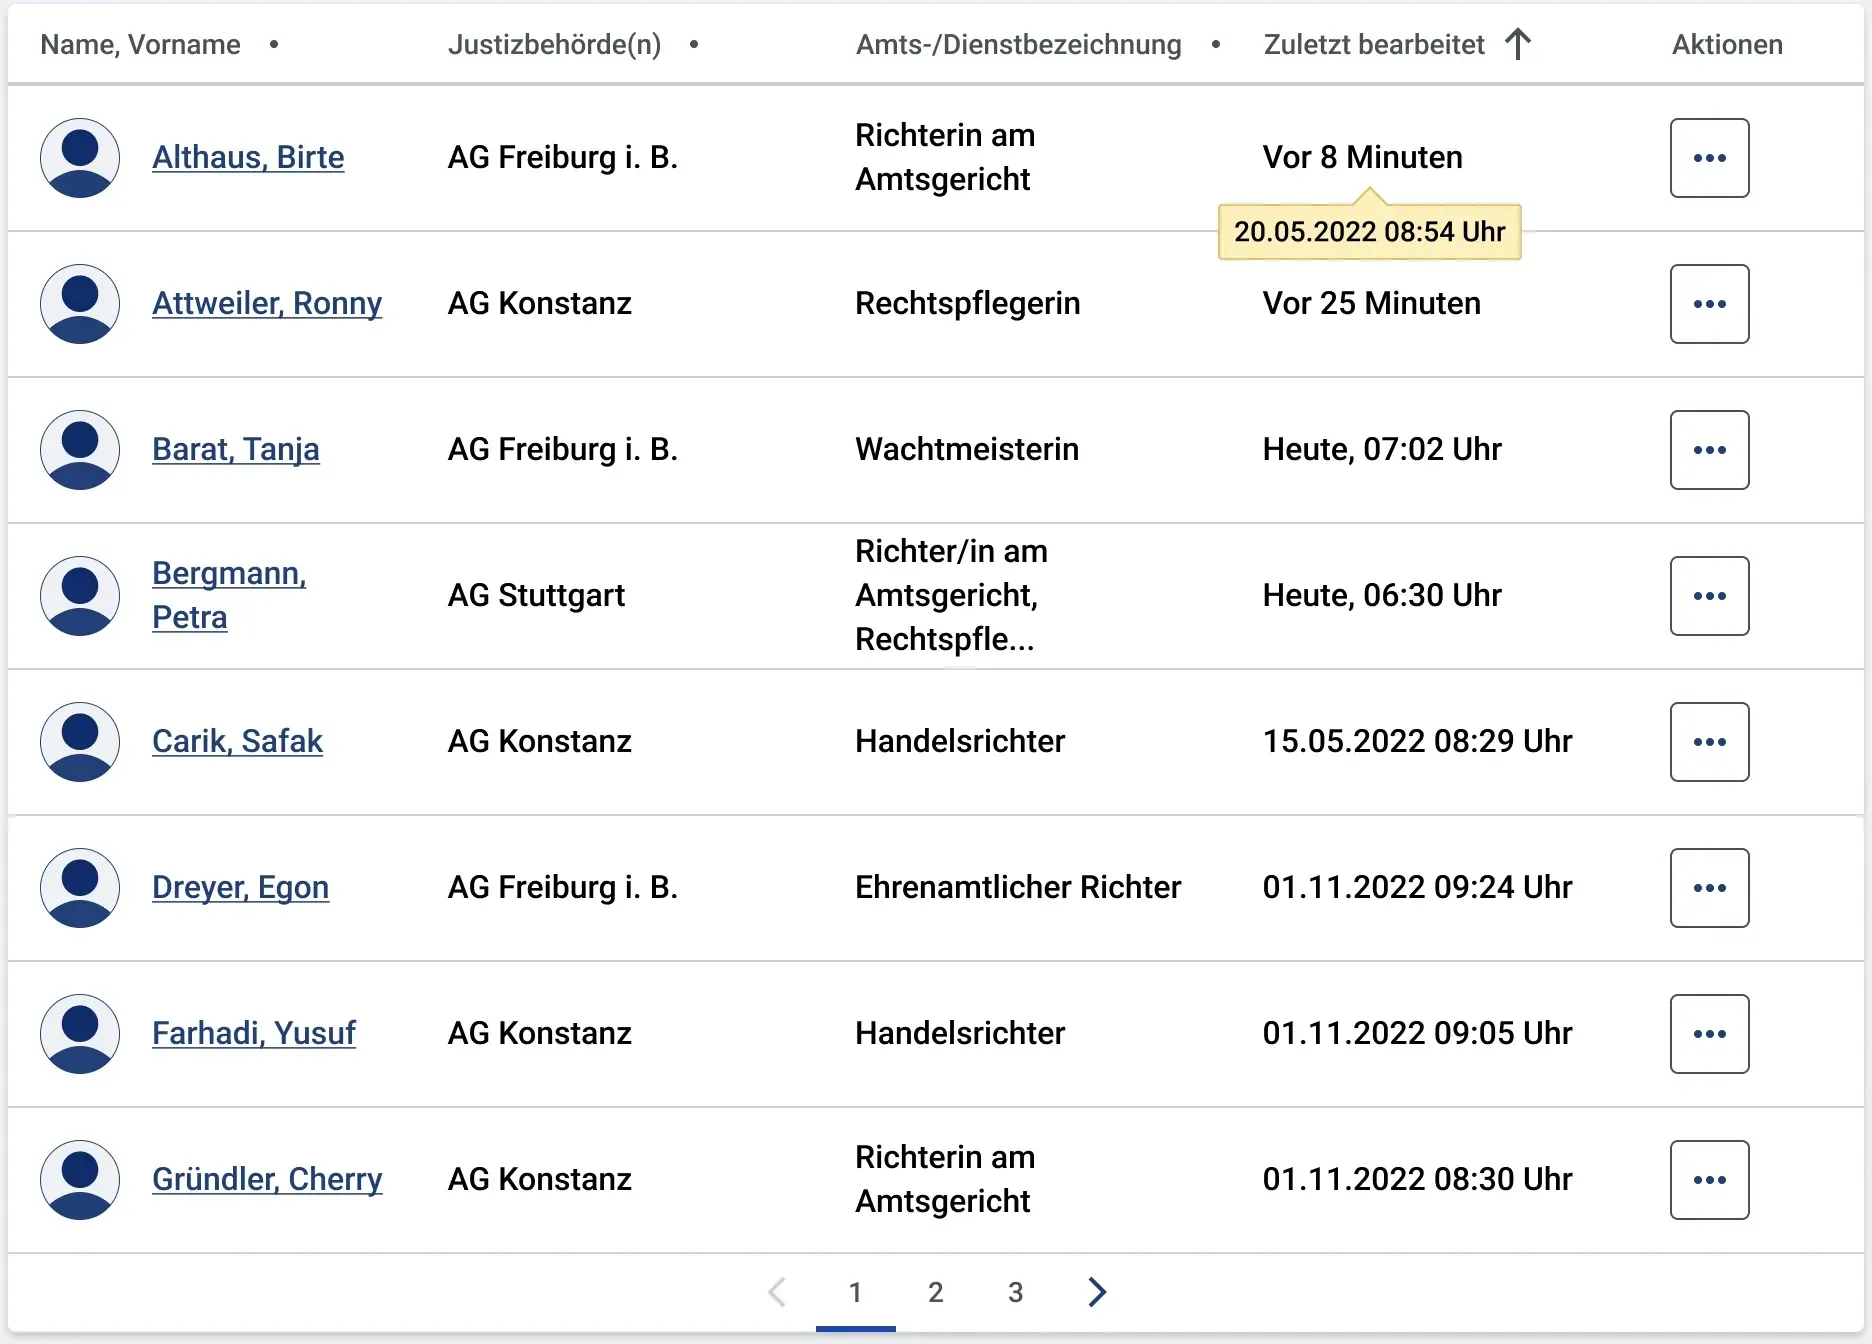
Task: Click previous page chevron in pagination
Action: pos(777,1292)
